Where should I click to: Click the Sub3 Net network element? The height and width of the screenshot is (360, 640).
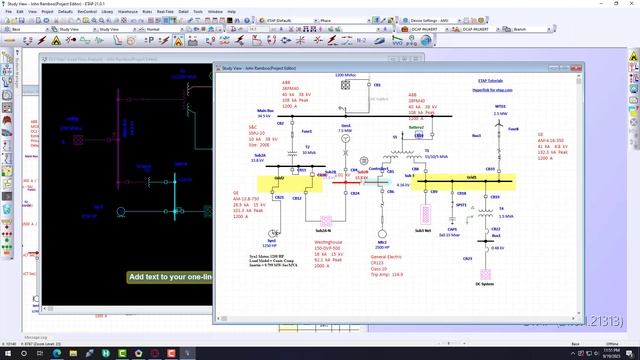pyautogui.click(x=425, y=214)
